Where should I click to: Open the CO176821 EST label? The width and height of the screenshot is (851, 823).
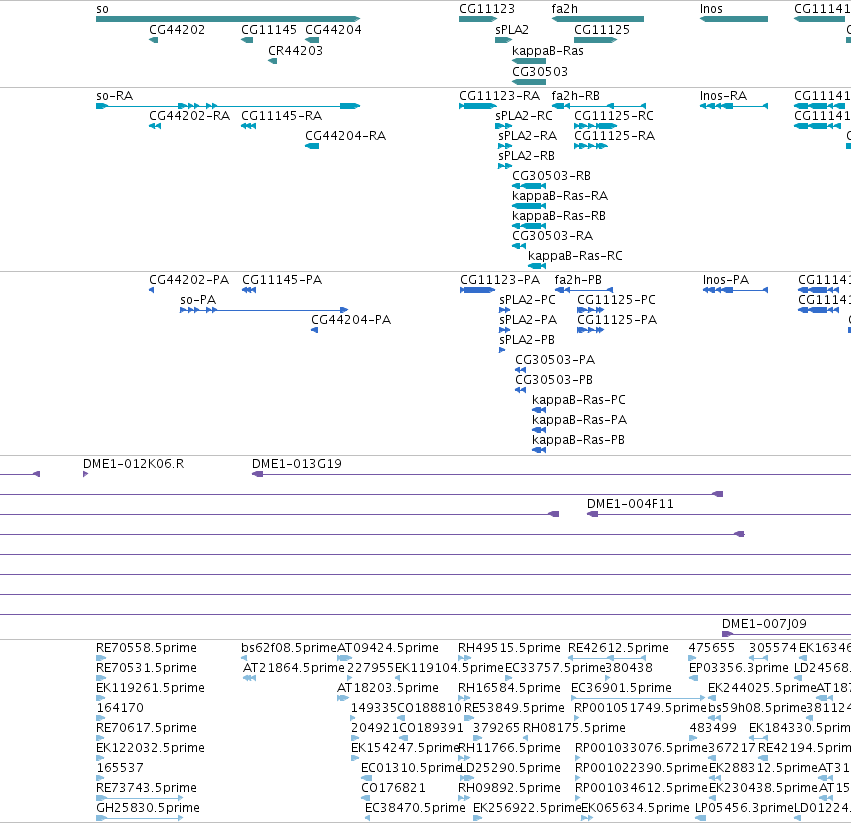pos(393,788)
